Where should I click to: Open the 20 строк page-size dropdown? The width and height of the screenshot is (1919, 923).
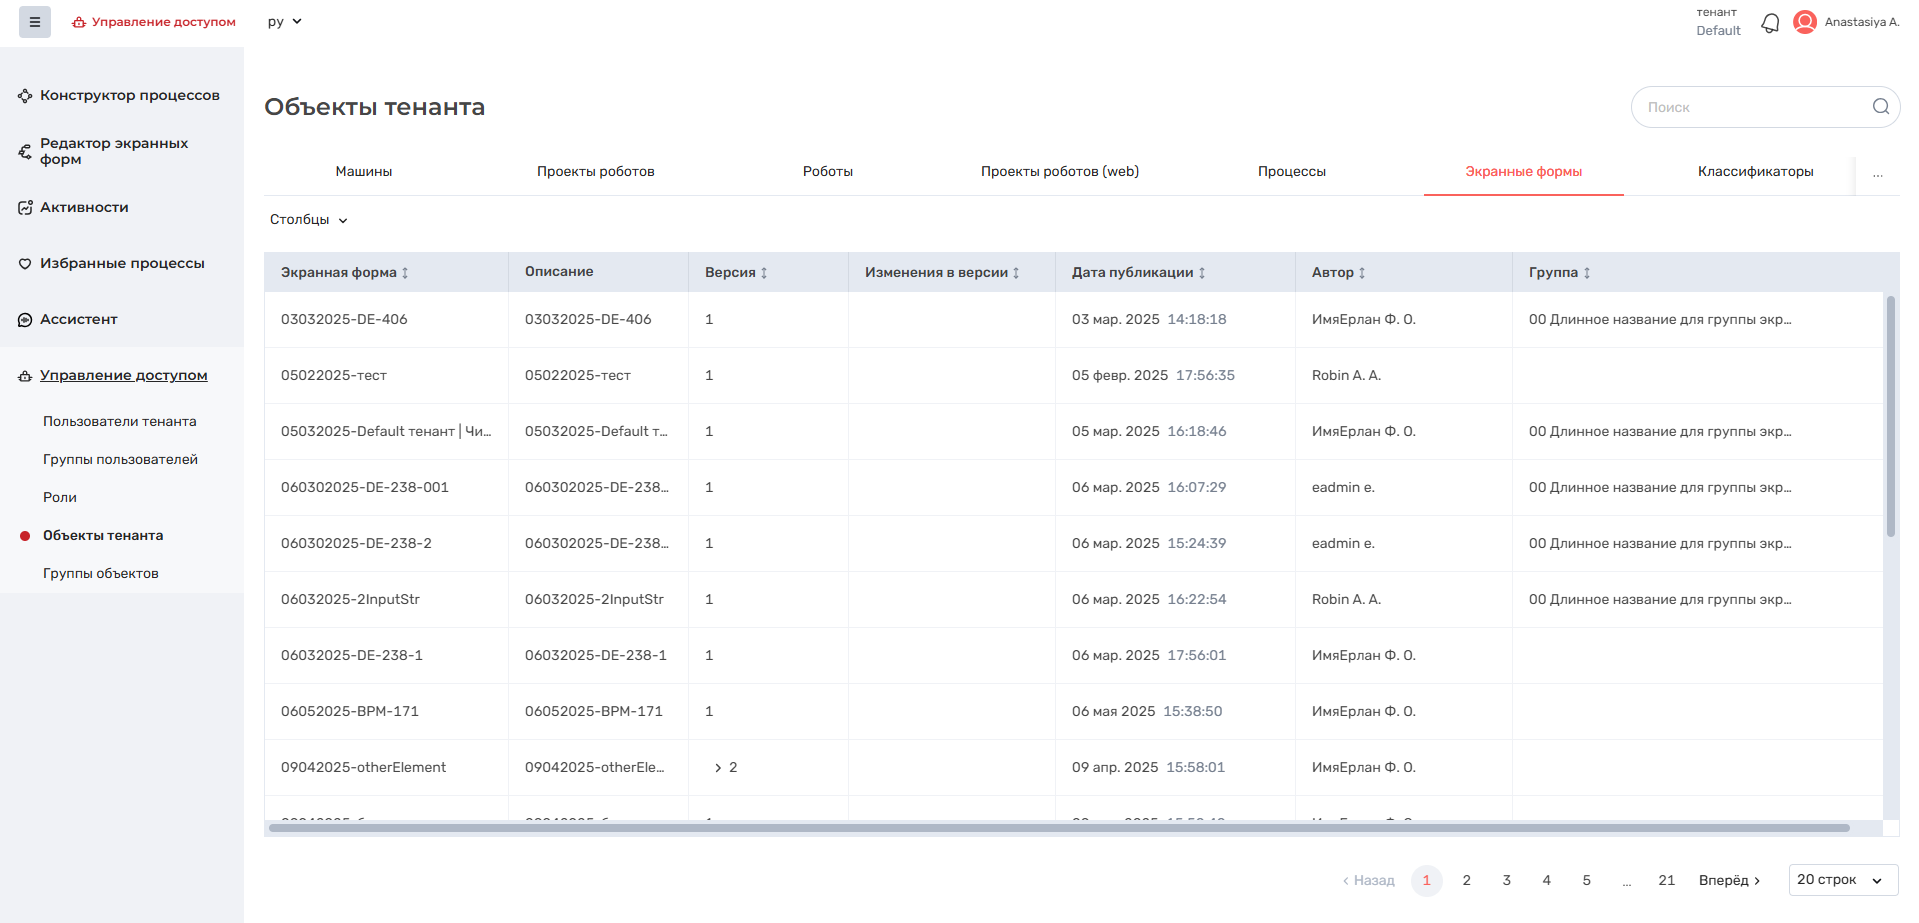tap(1842, 880)
